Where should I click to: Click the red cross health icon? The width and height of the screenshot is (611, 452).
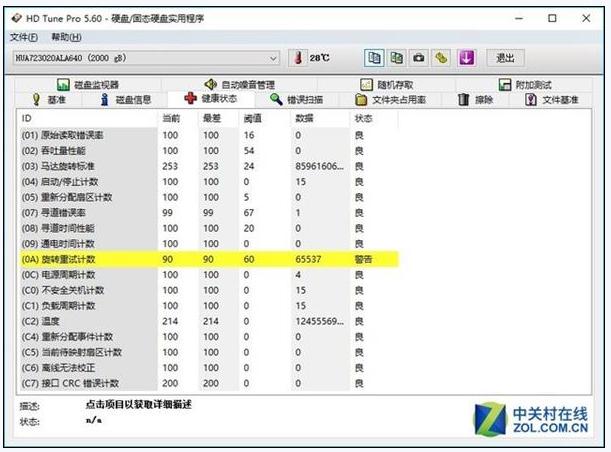[x=191, y=98]
